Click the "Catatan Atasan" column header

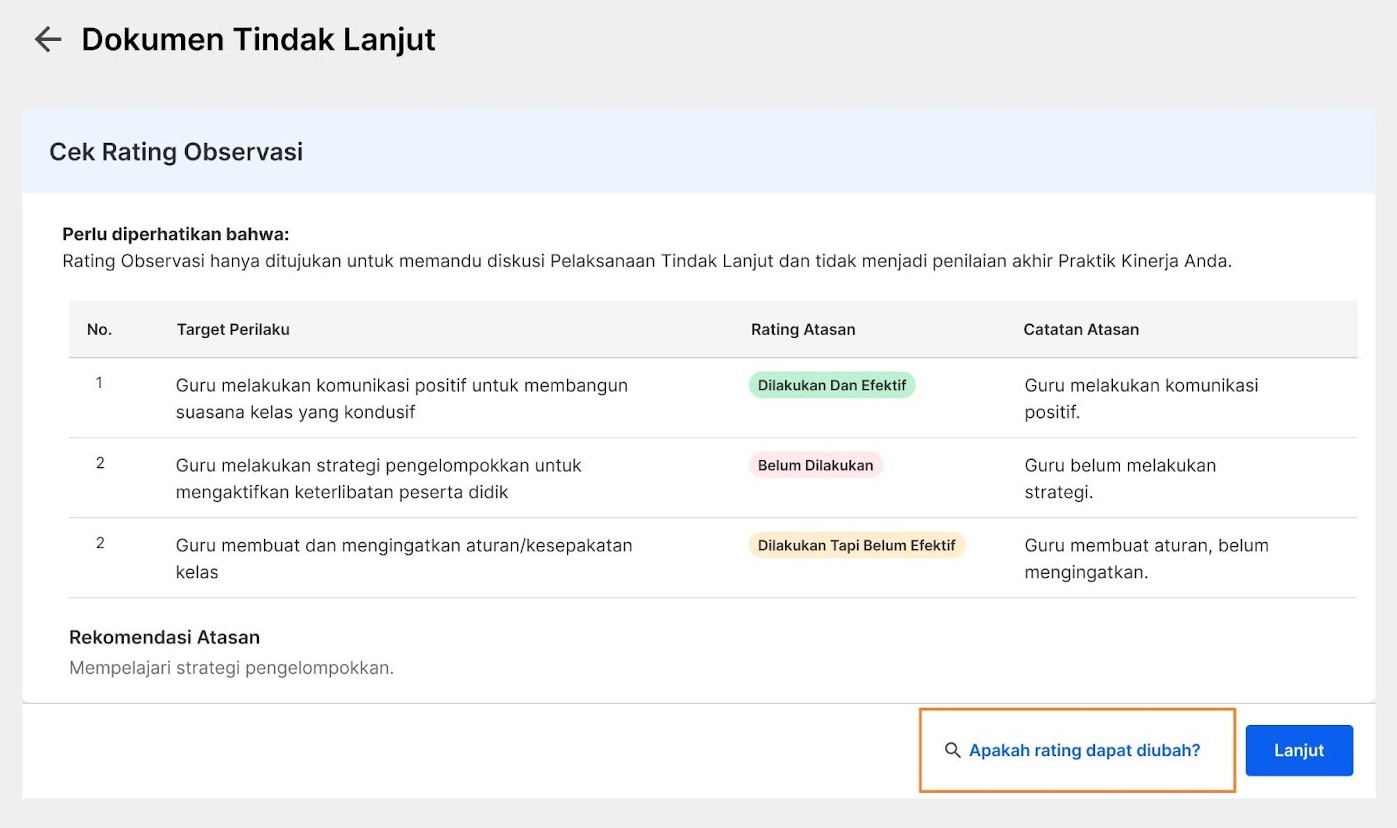point(1081,329)
